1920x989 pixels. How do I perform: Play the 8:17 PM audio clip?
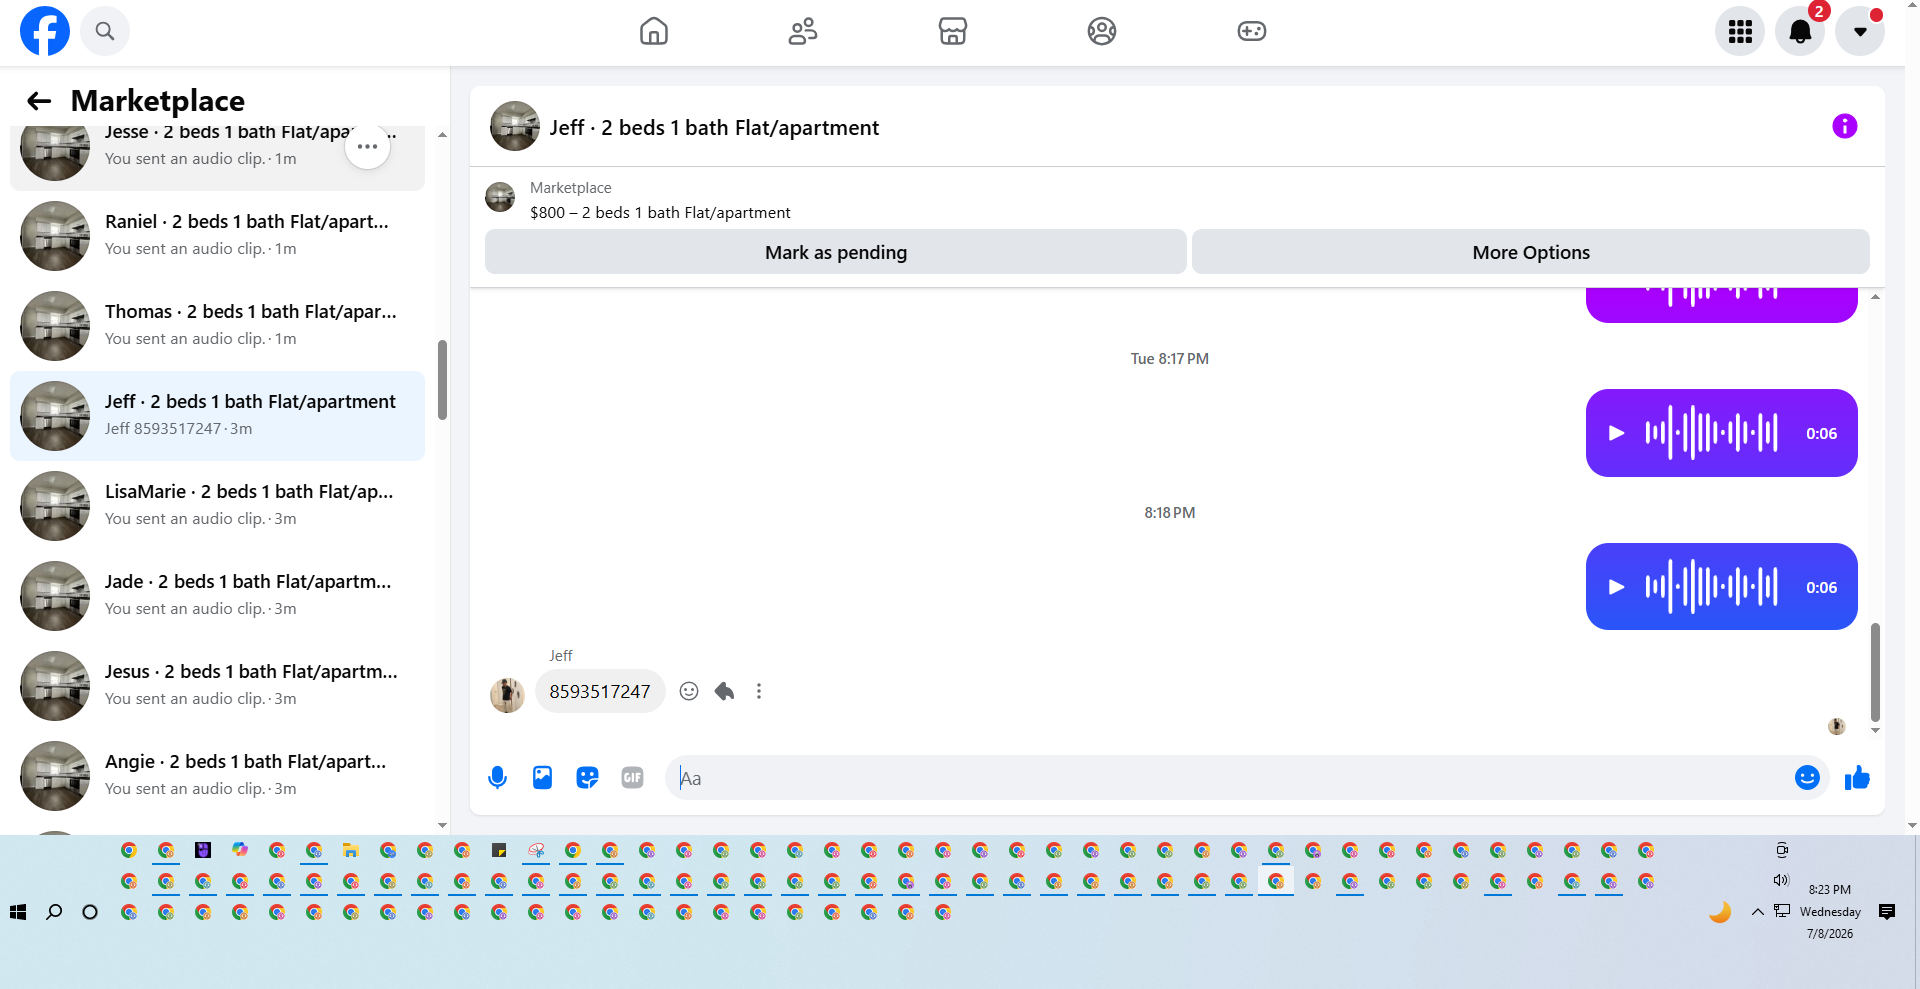1616,433
